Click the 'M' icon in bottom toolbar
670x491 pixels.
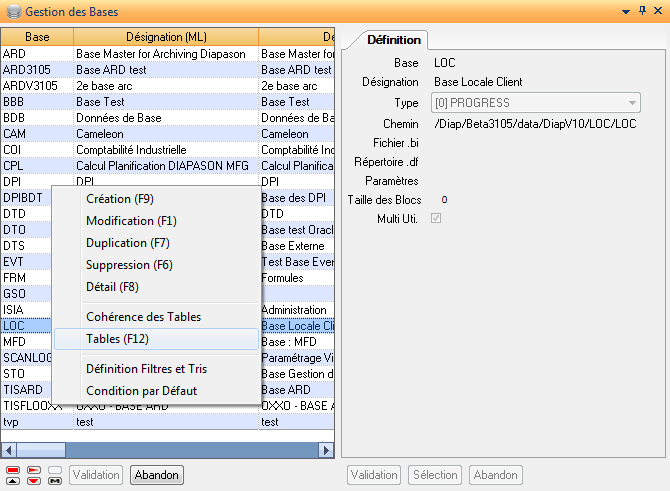pos(55,481)
